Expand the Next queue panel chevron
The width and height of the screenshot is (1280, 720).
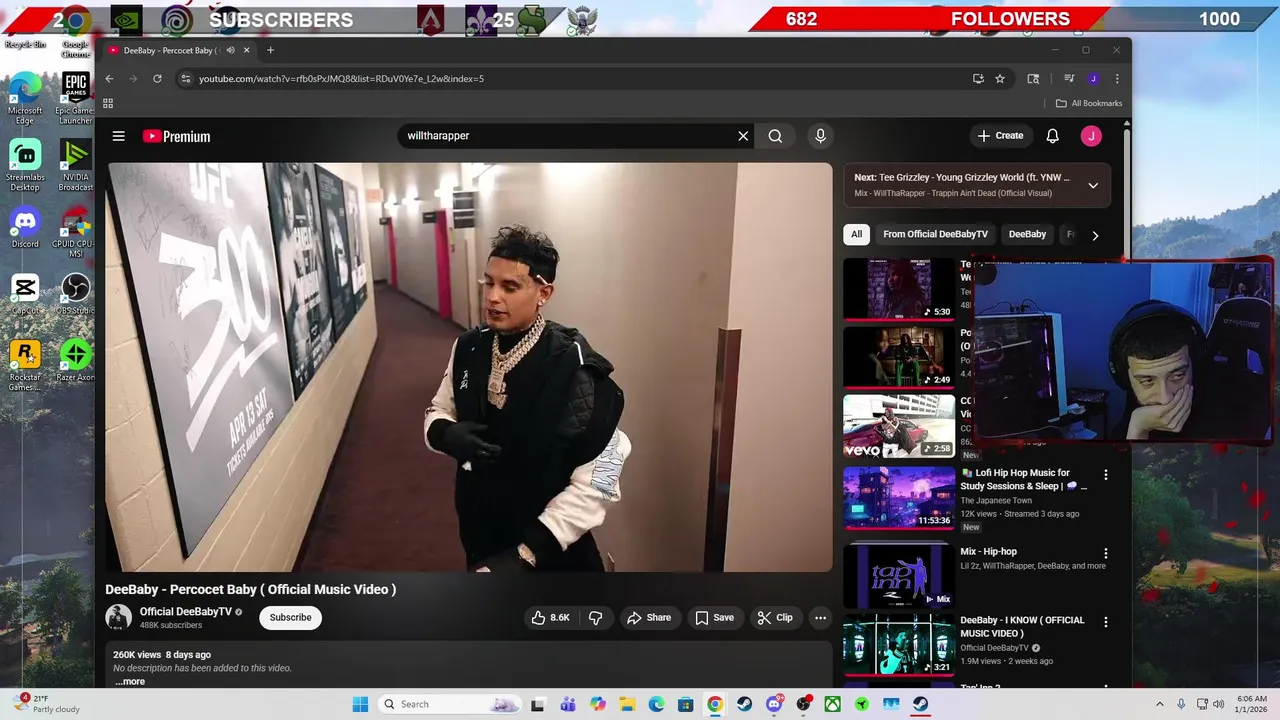pyautogui.click(x=1093, y=185)
